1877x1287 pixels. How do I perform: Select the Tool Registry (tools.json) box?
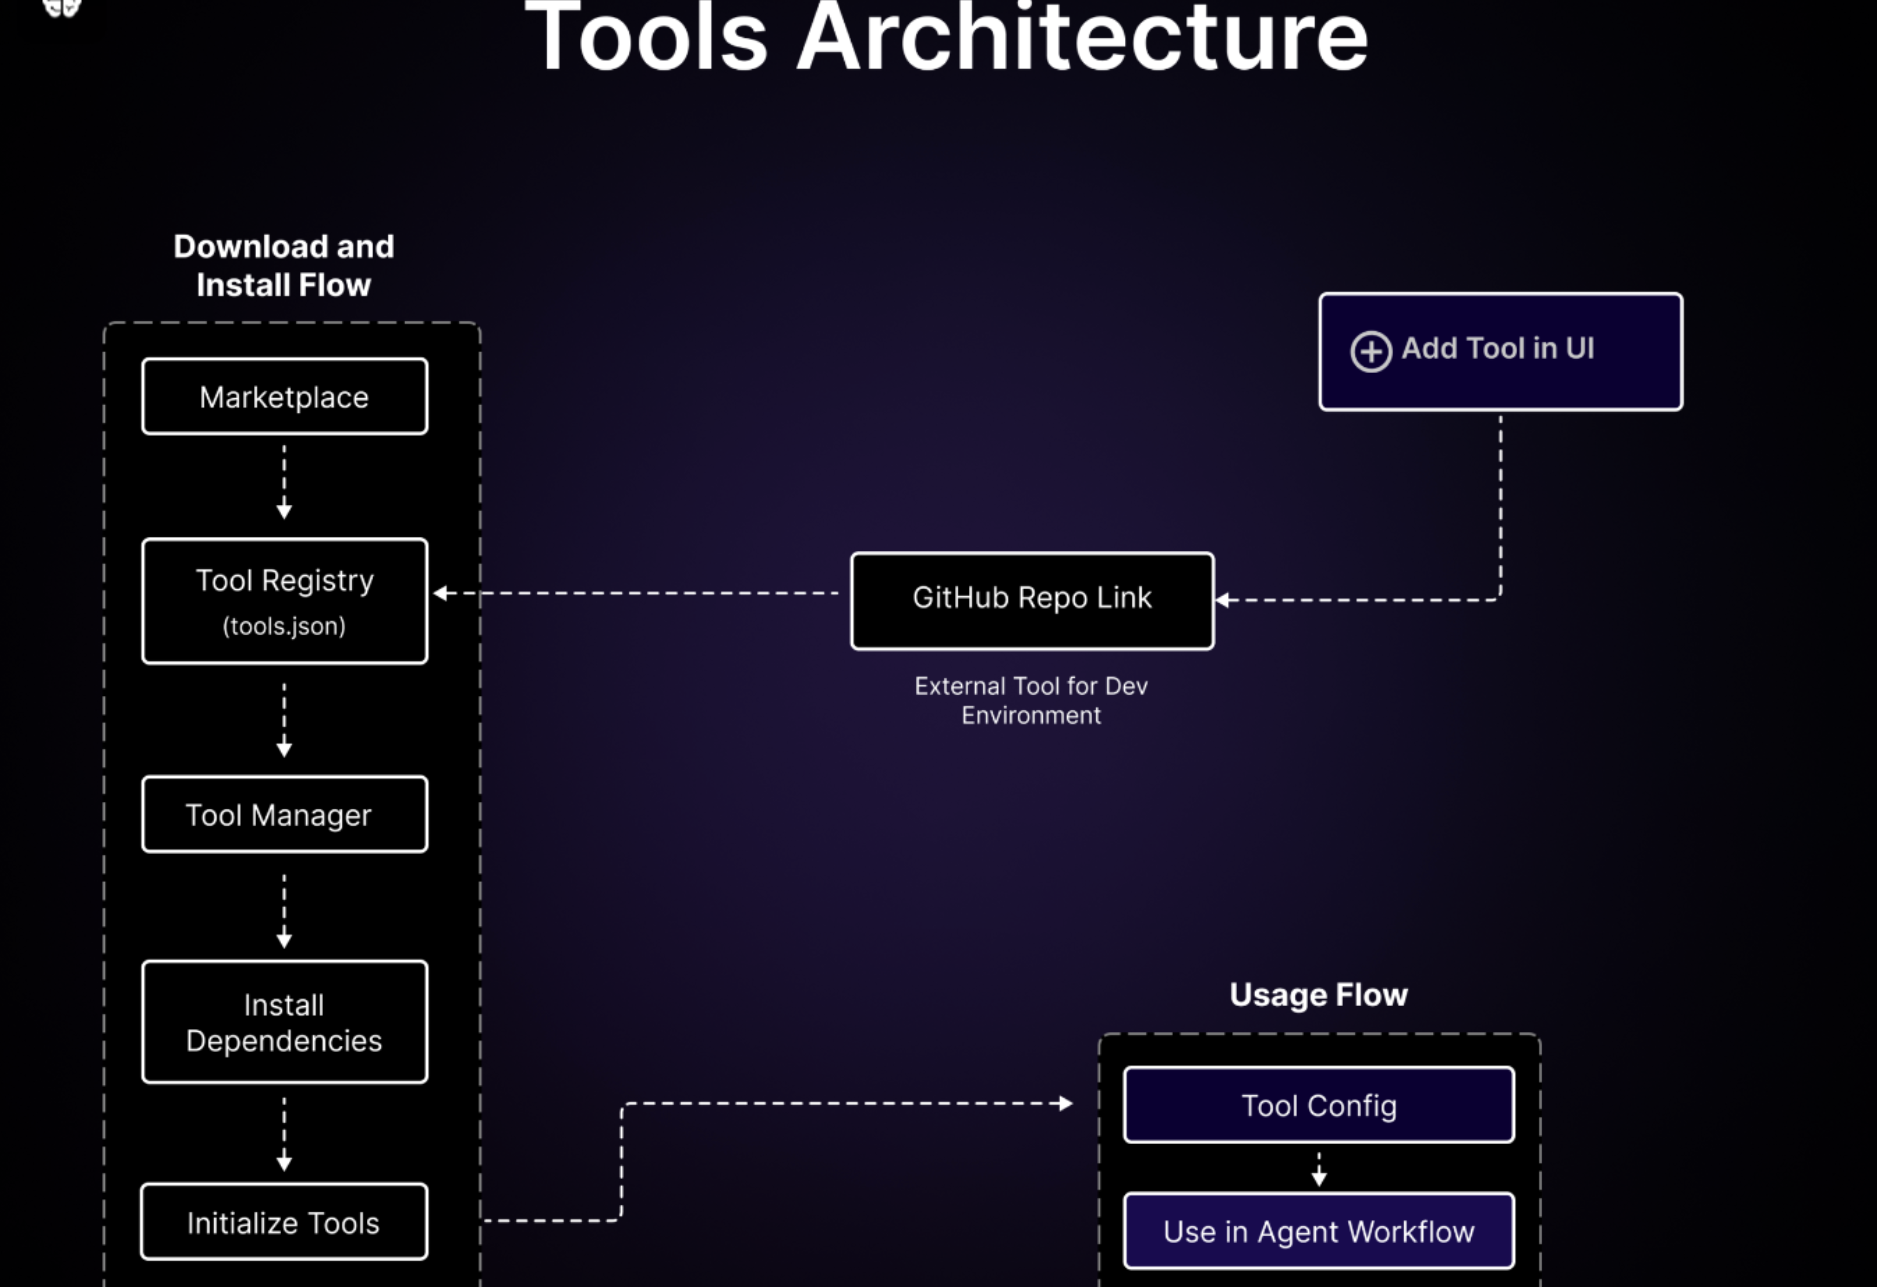click(x=285, y=601)
